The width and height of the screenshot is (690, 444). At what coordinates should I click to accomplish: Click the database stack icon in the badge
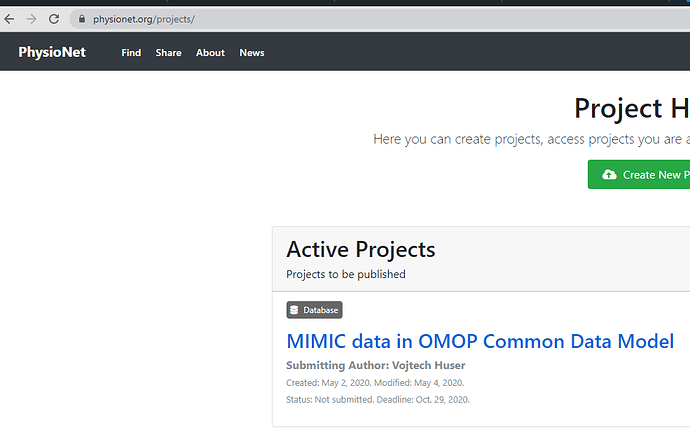point(294,310)
